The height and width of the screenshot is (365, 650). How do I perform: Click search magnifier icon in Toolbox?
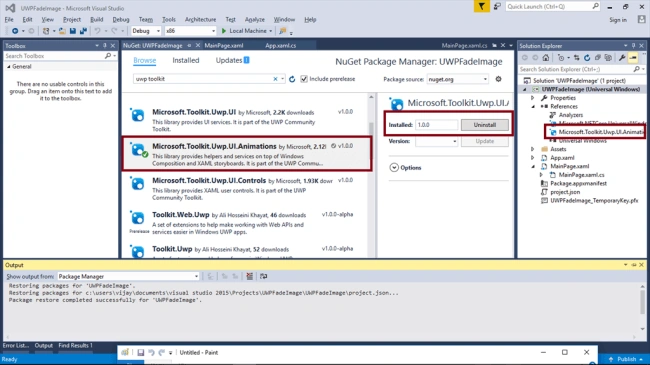108,56
